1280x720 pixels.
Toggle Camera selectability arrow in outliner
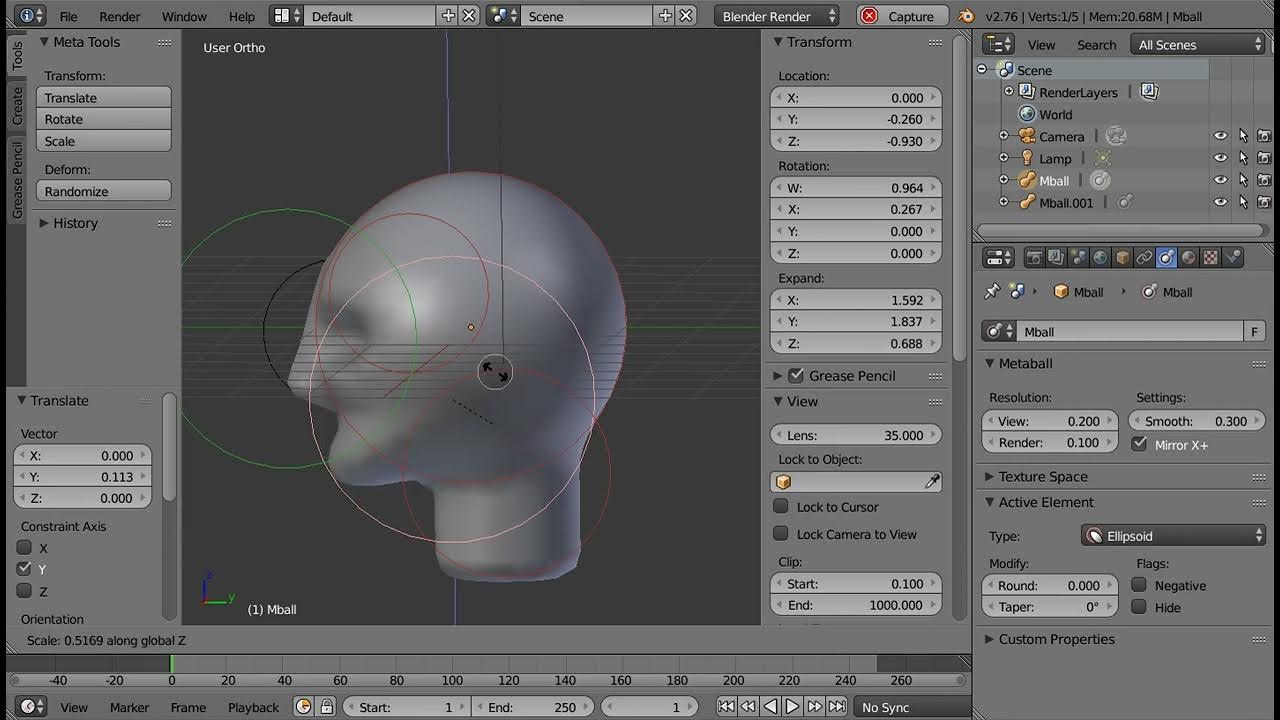pyautogui.click(x=1243, y=136)
